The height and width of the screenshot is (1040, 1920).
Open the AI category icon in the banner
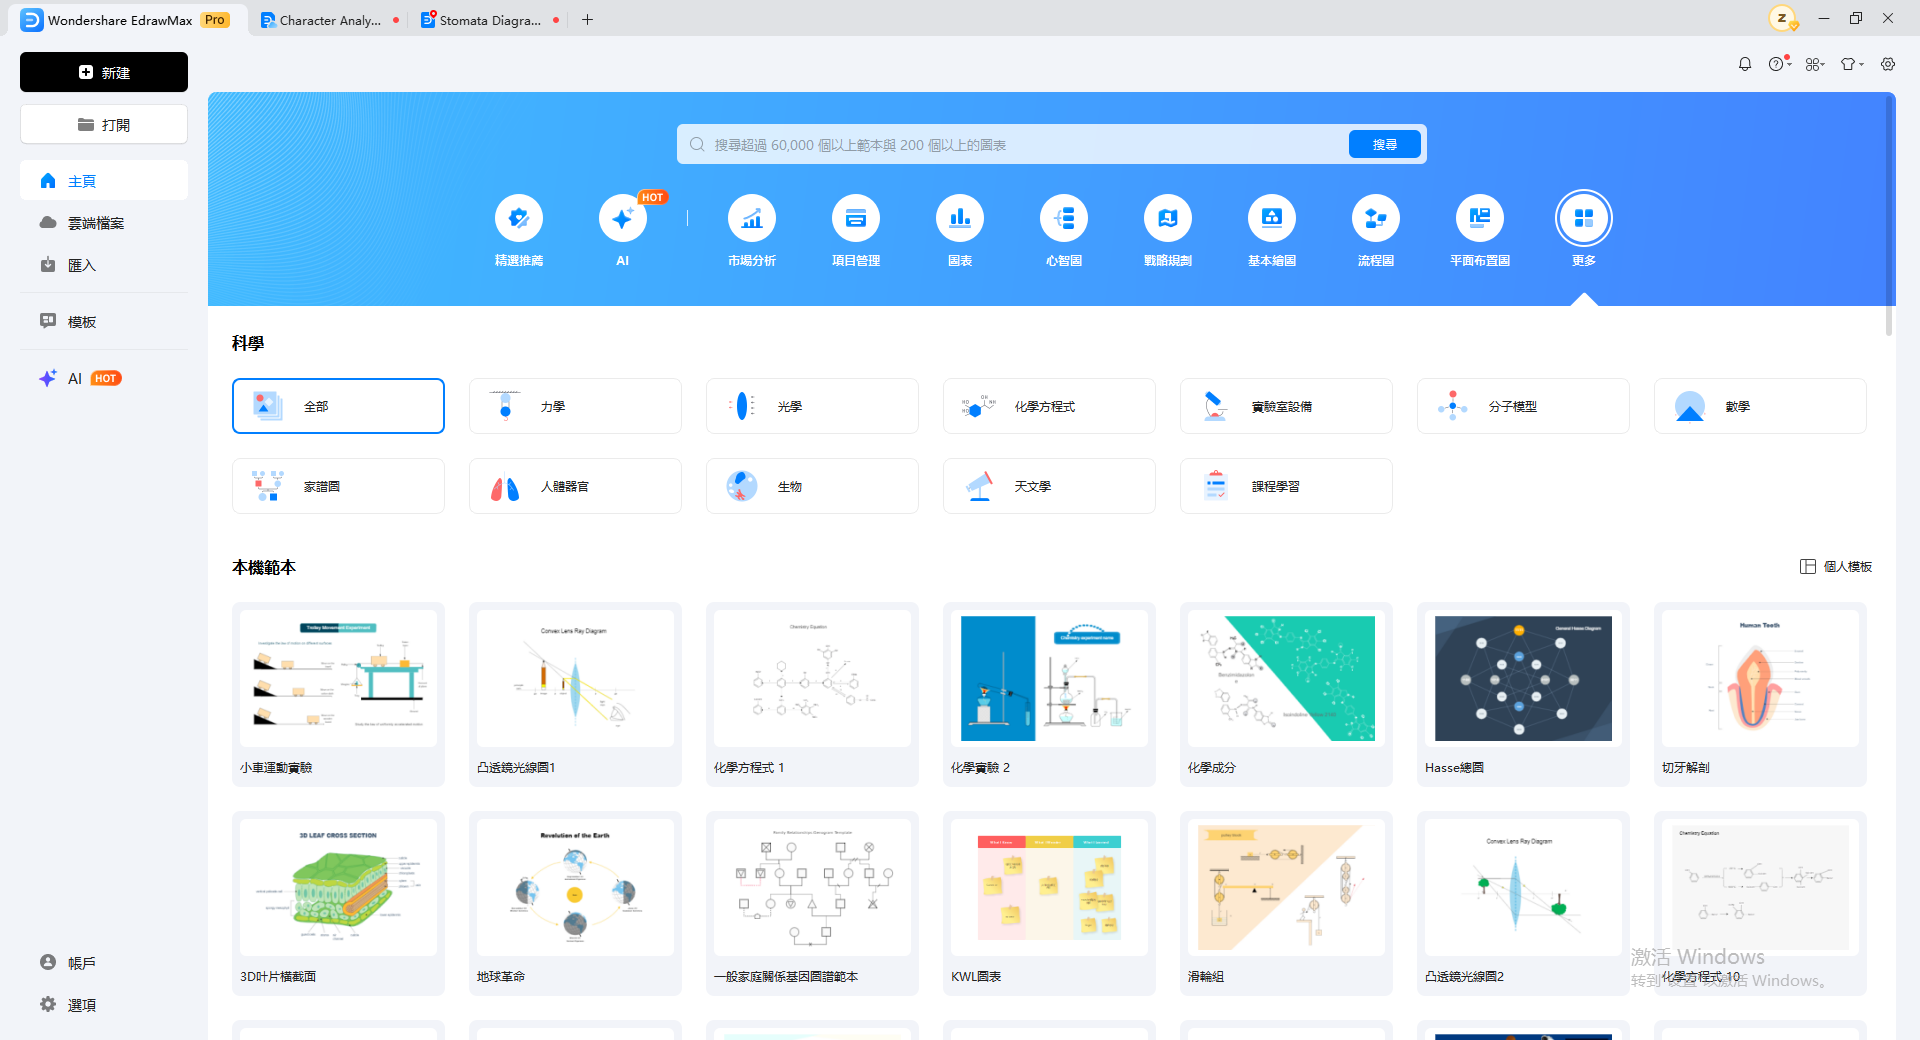(x=623, y=218)
